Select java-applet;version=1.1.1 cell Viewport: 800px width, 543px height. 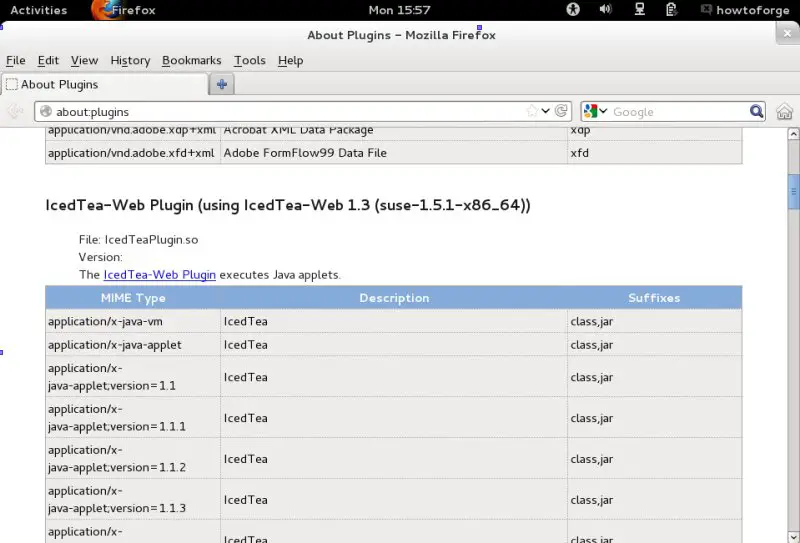pos(133,417)
